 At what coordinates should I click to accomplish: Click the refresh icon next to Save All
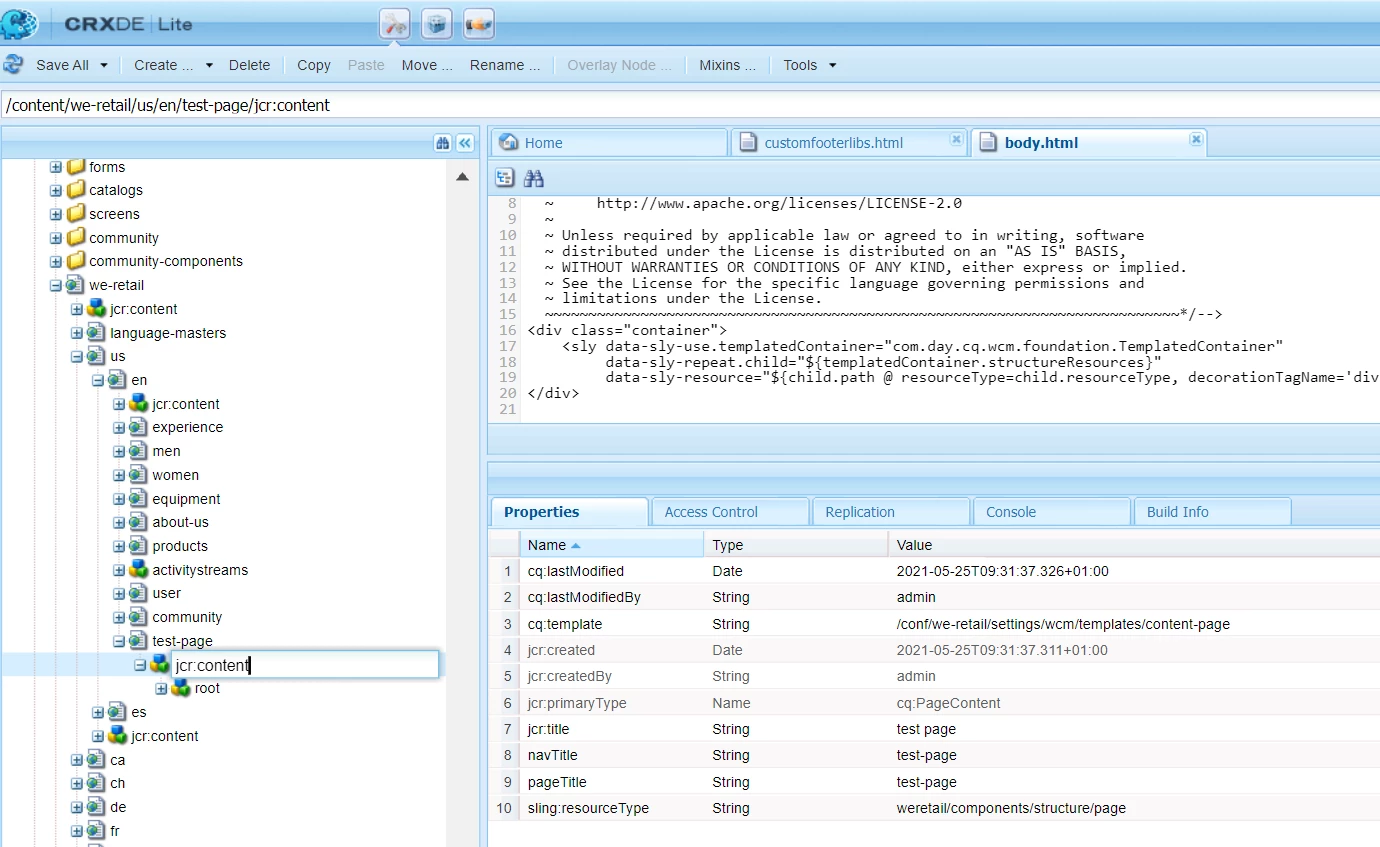point(13,65)
